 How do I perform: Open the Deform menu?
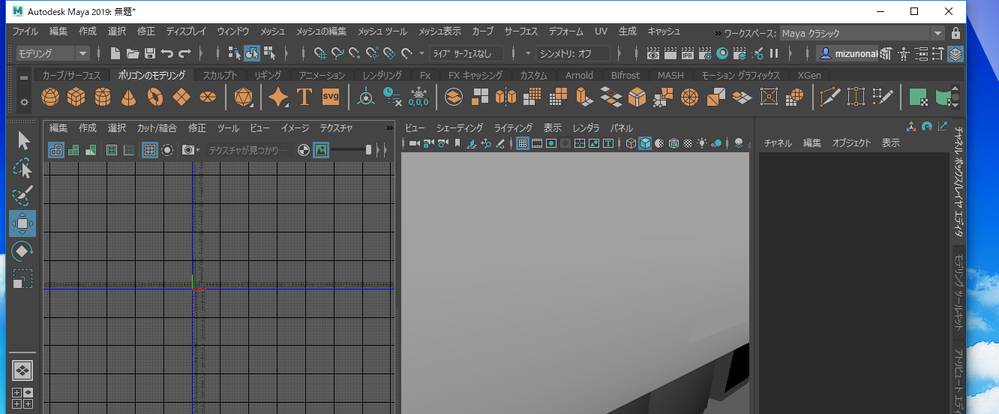[x=566, y=31]
